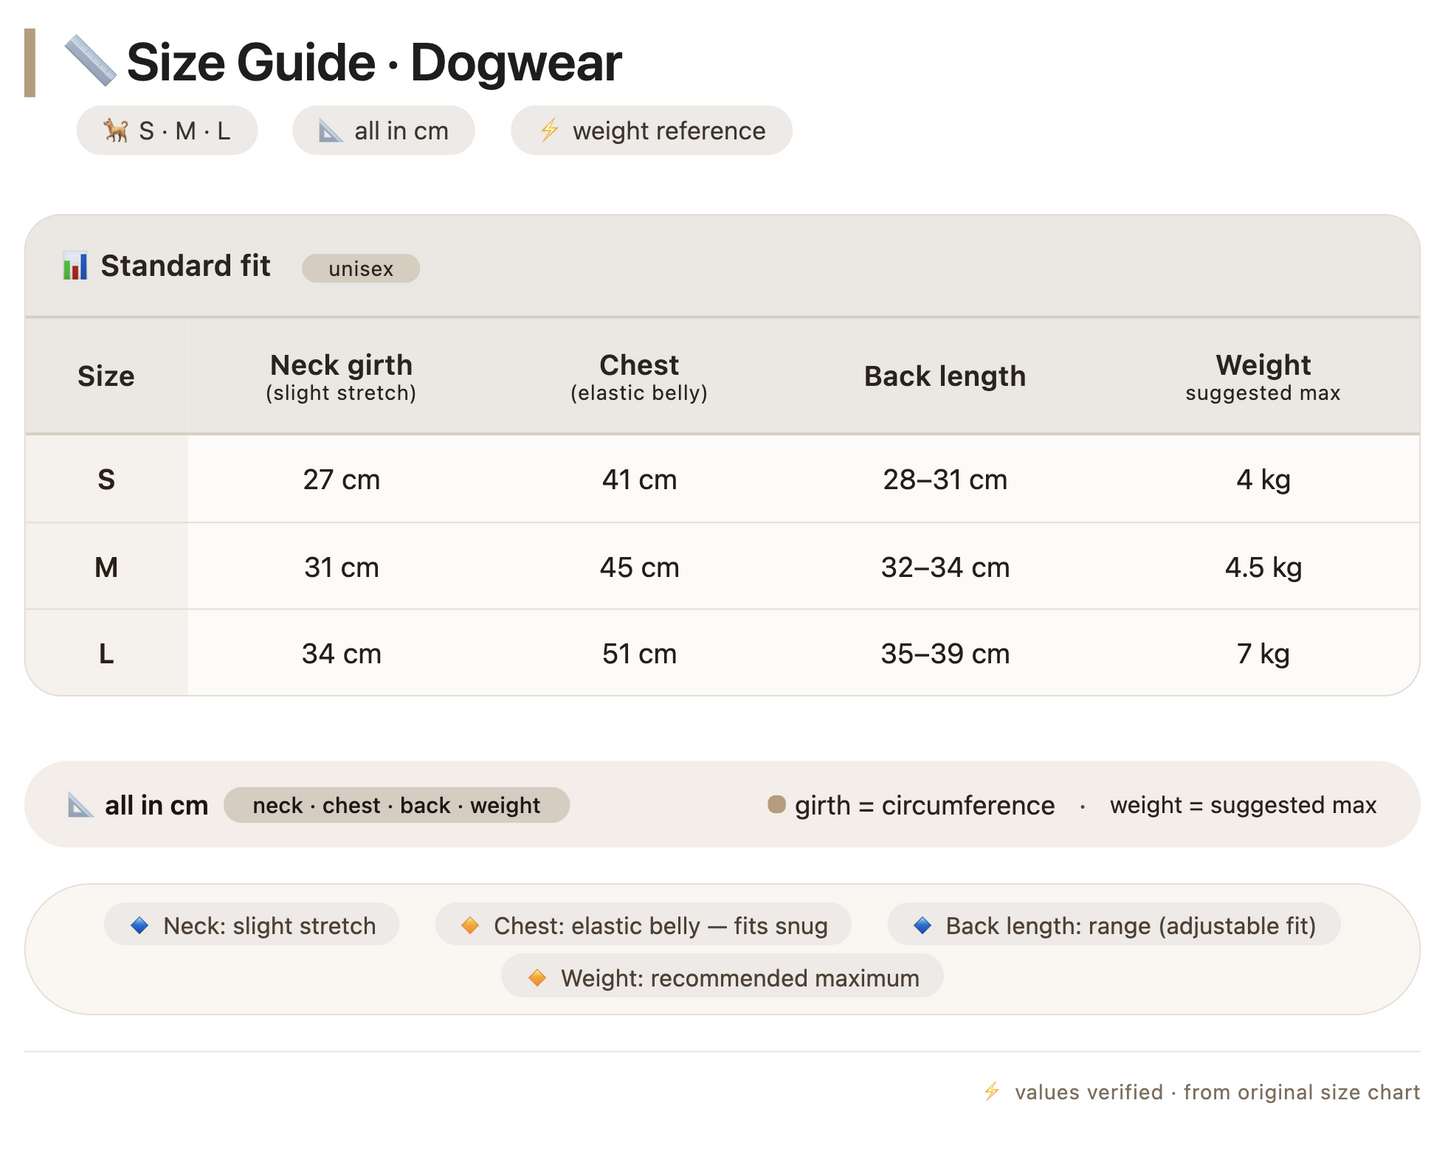The width and height of the screenshot is (1445, 1151).
Task: Click the set-square icon in top 'all in cm' chip
Action: 331,130
